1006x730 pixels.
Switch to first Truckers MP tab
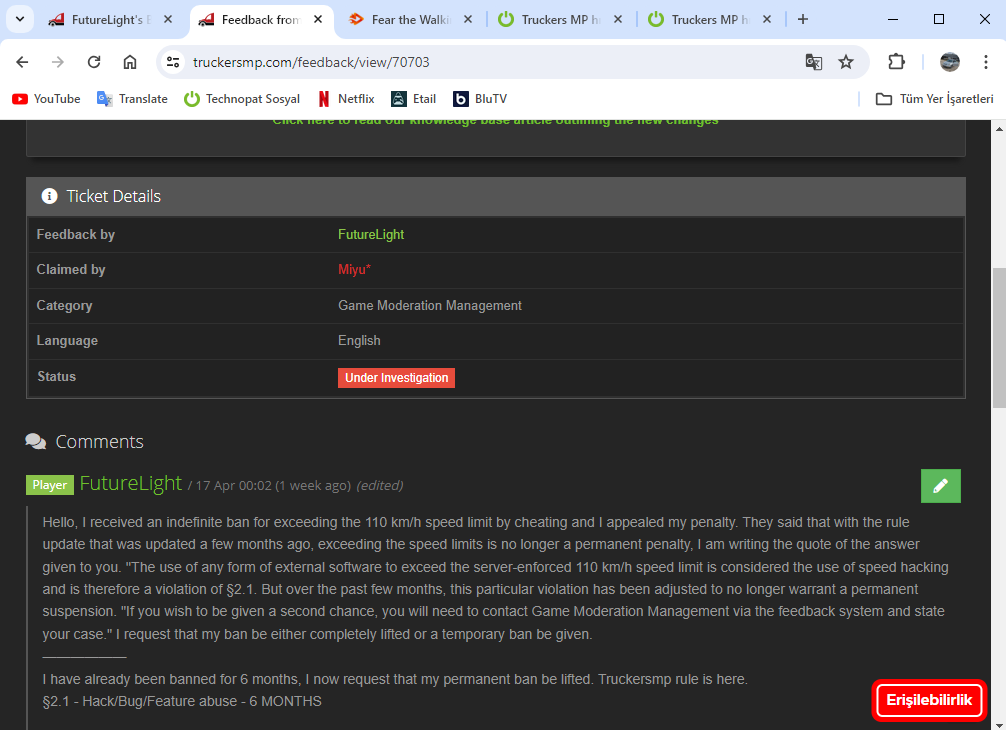click(560, 20)
